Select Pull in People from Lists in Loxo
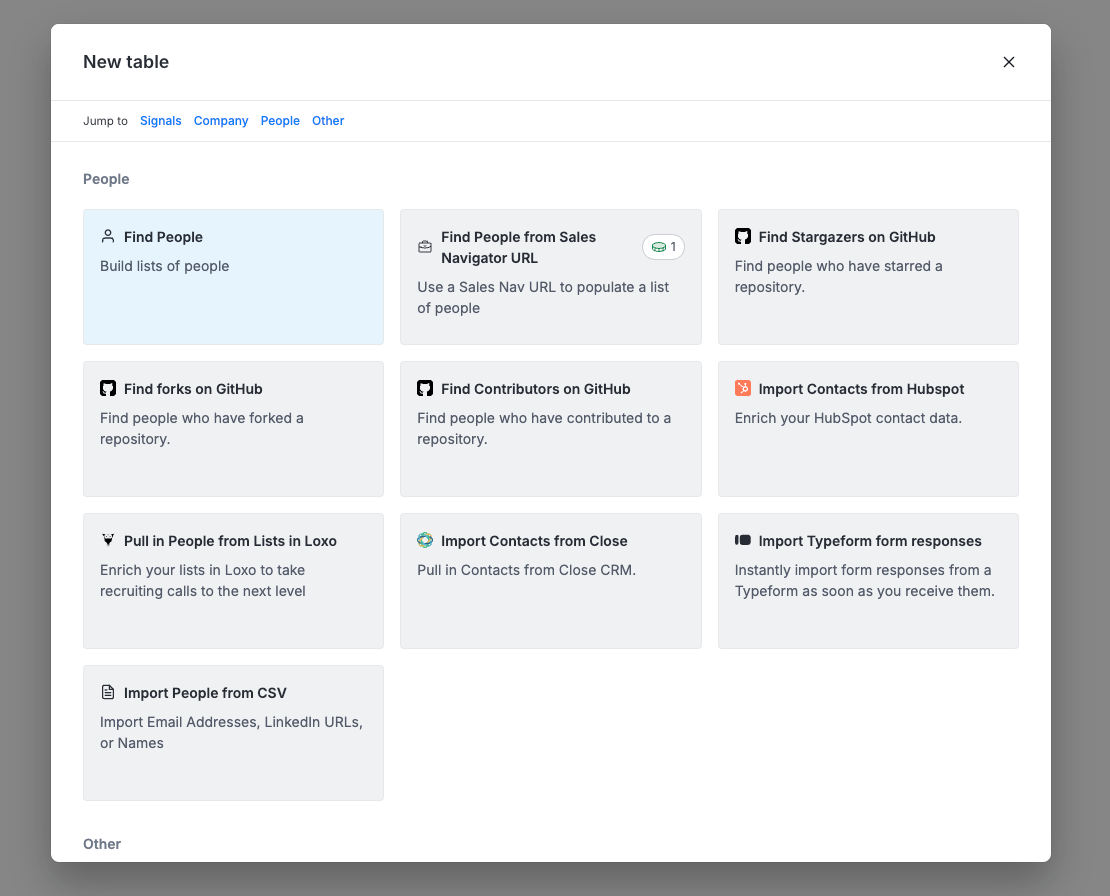The height and width of the screenshot is (896, 1110). pos(234,581)
